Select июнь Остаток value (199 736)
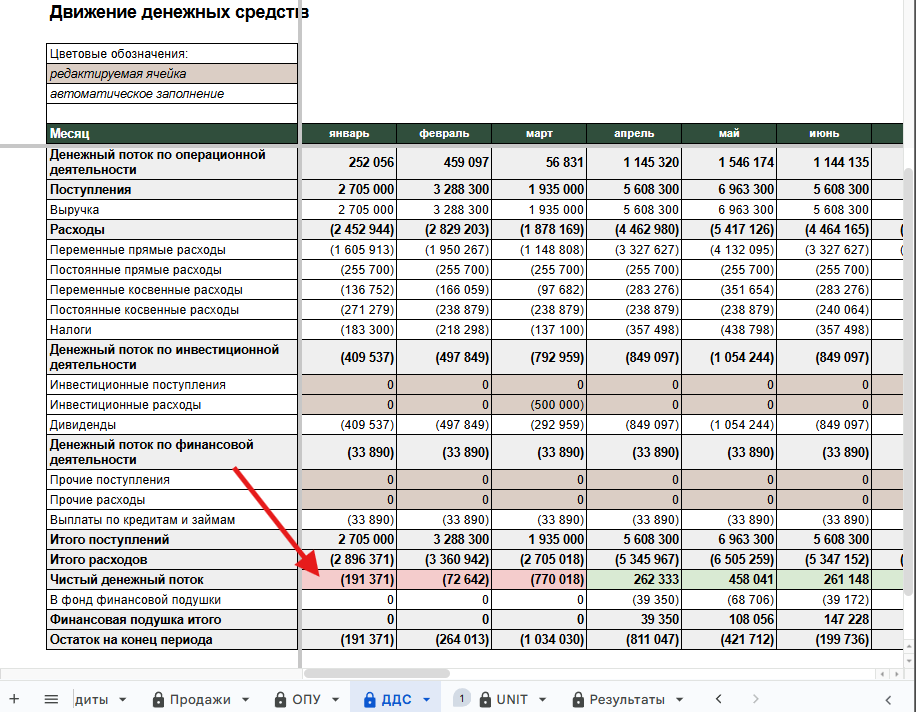This screenshot has width=916, height=712. click(824, 640)
